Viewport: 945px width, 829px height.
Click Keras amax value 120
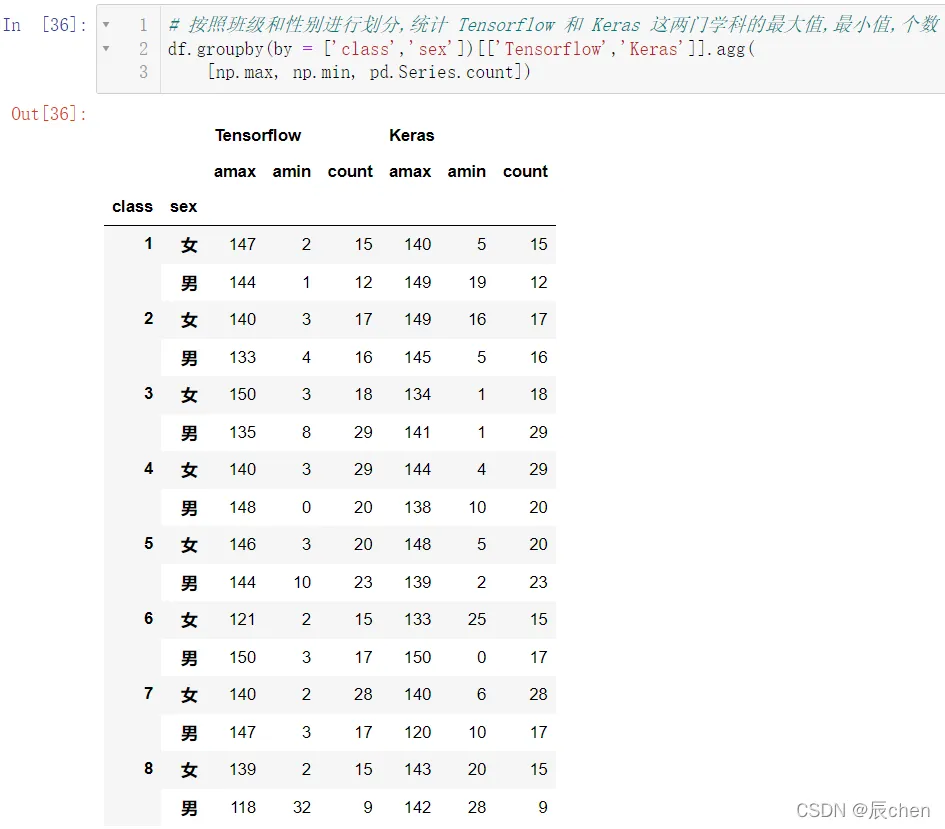pyautogui.click(x=418, y=733)
